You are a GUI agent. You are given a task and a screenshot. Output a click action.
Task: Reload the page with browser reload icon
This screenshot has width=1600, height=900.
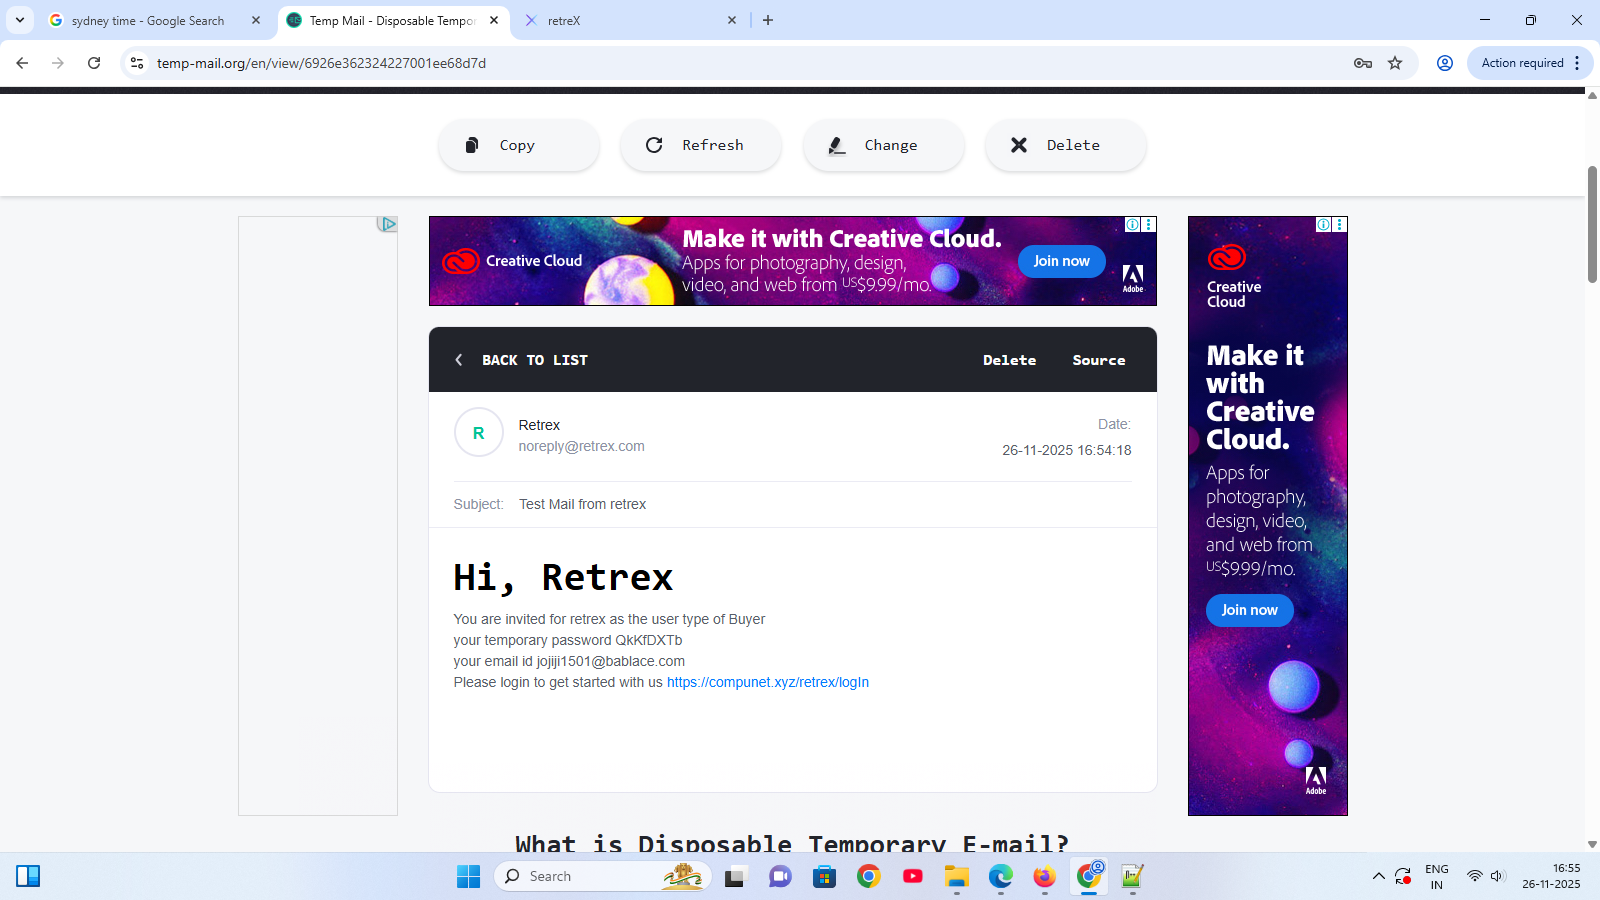pos(94,63)
